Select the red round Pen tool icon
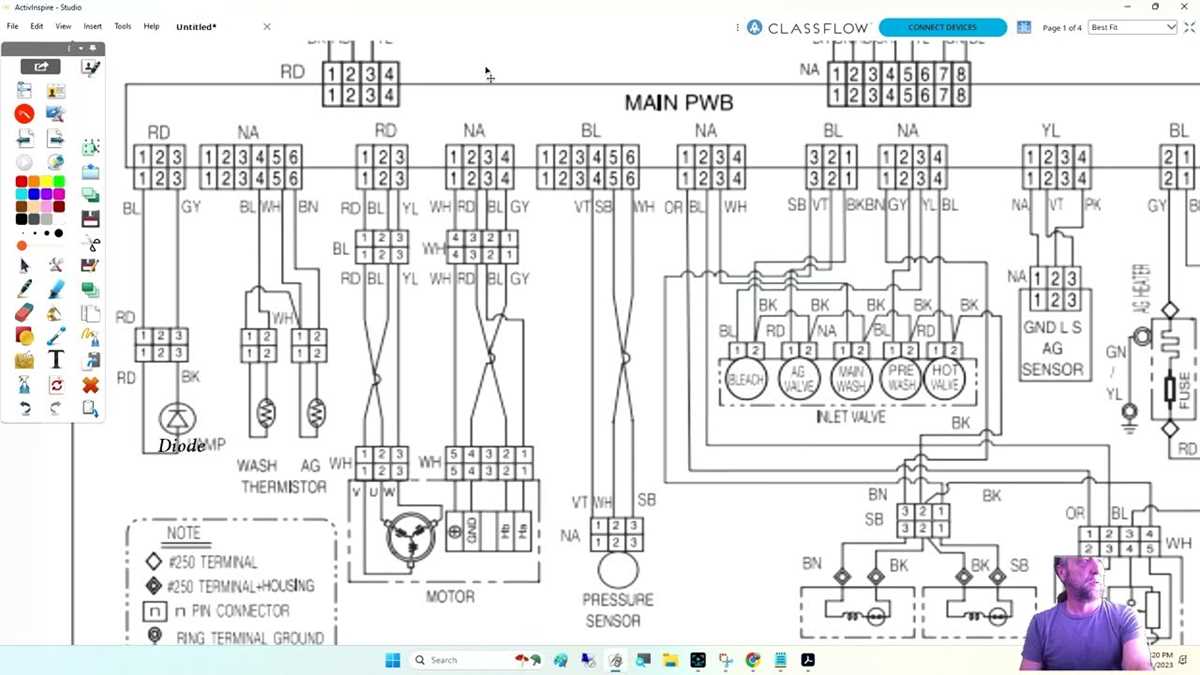This screenshot has height=675, width=1200. click(25, 113)
